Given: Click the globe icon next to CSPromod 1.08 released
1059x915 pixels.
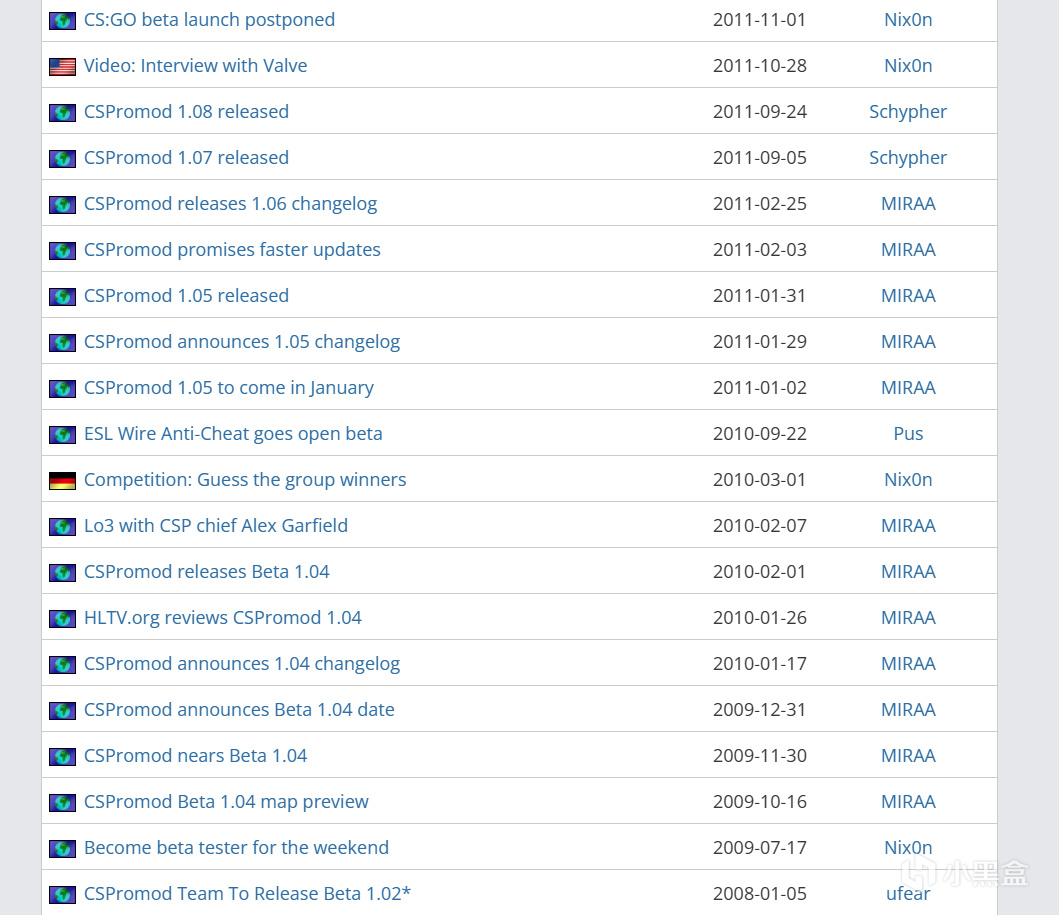Looking at the screenshot, I should click(x=62, y=113).
